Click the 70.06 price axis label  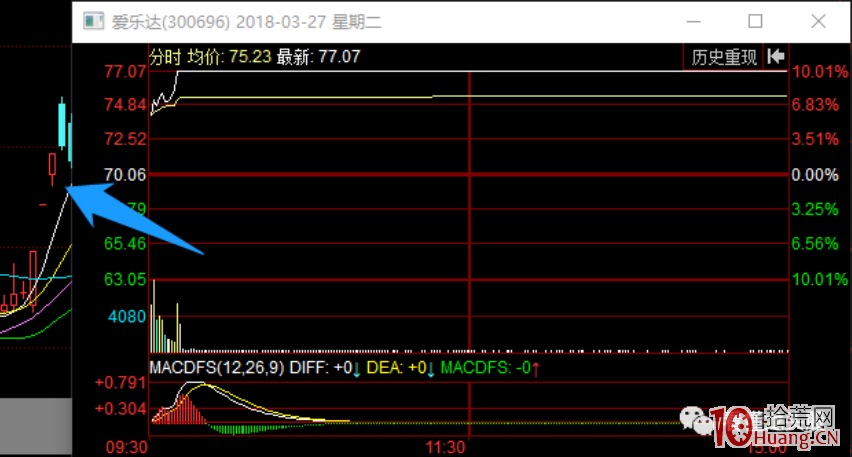(x=125, y=174)
